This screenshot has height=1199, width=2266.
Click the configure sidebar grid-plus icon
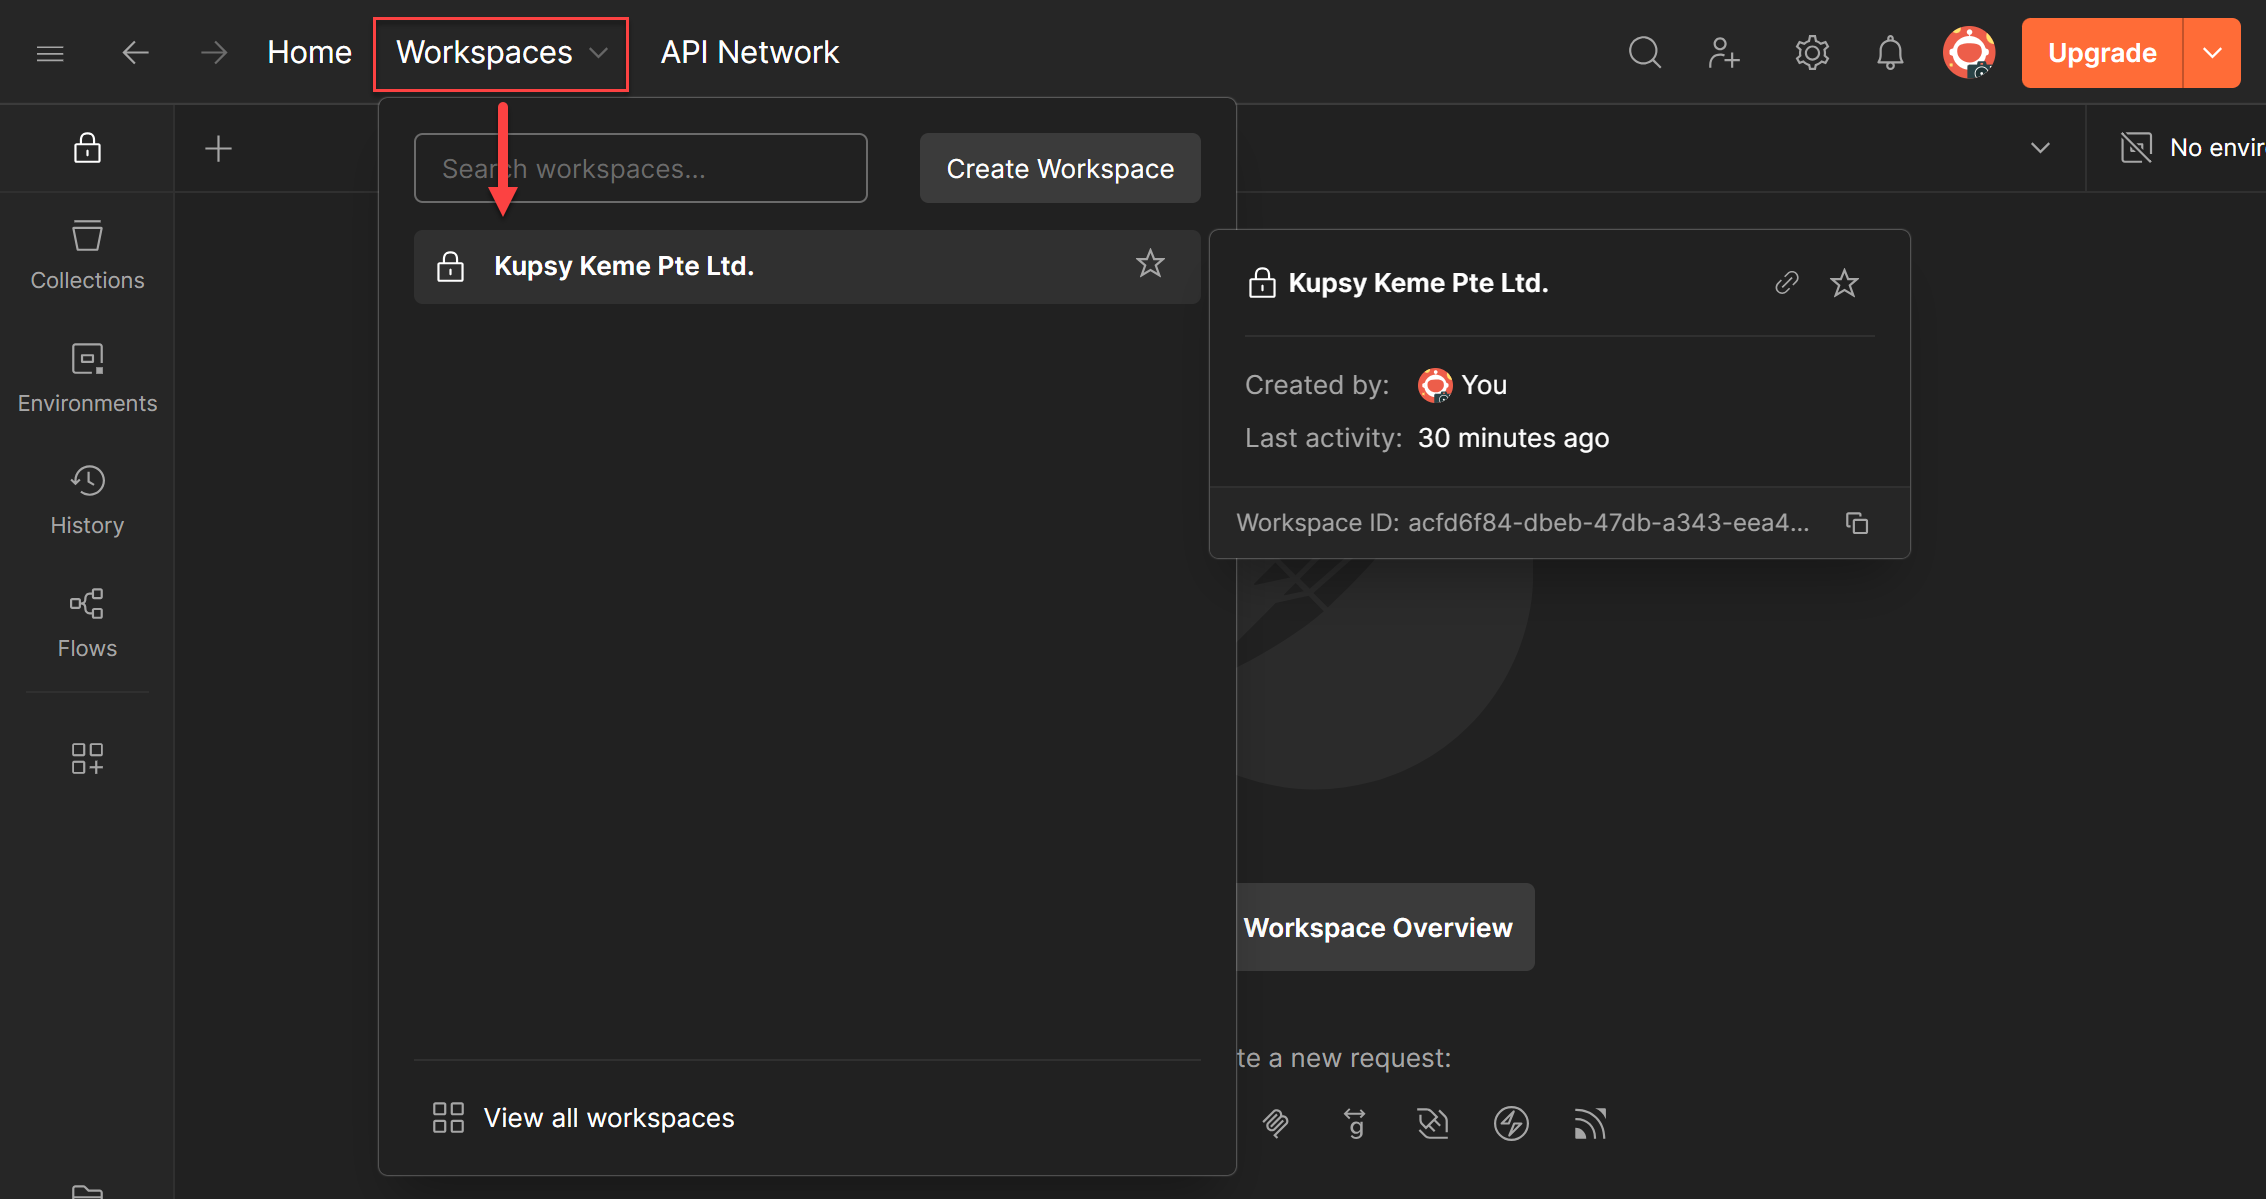[x=87, y=758]
